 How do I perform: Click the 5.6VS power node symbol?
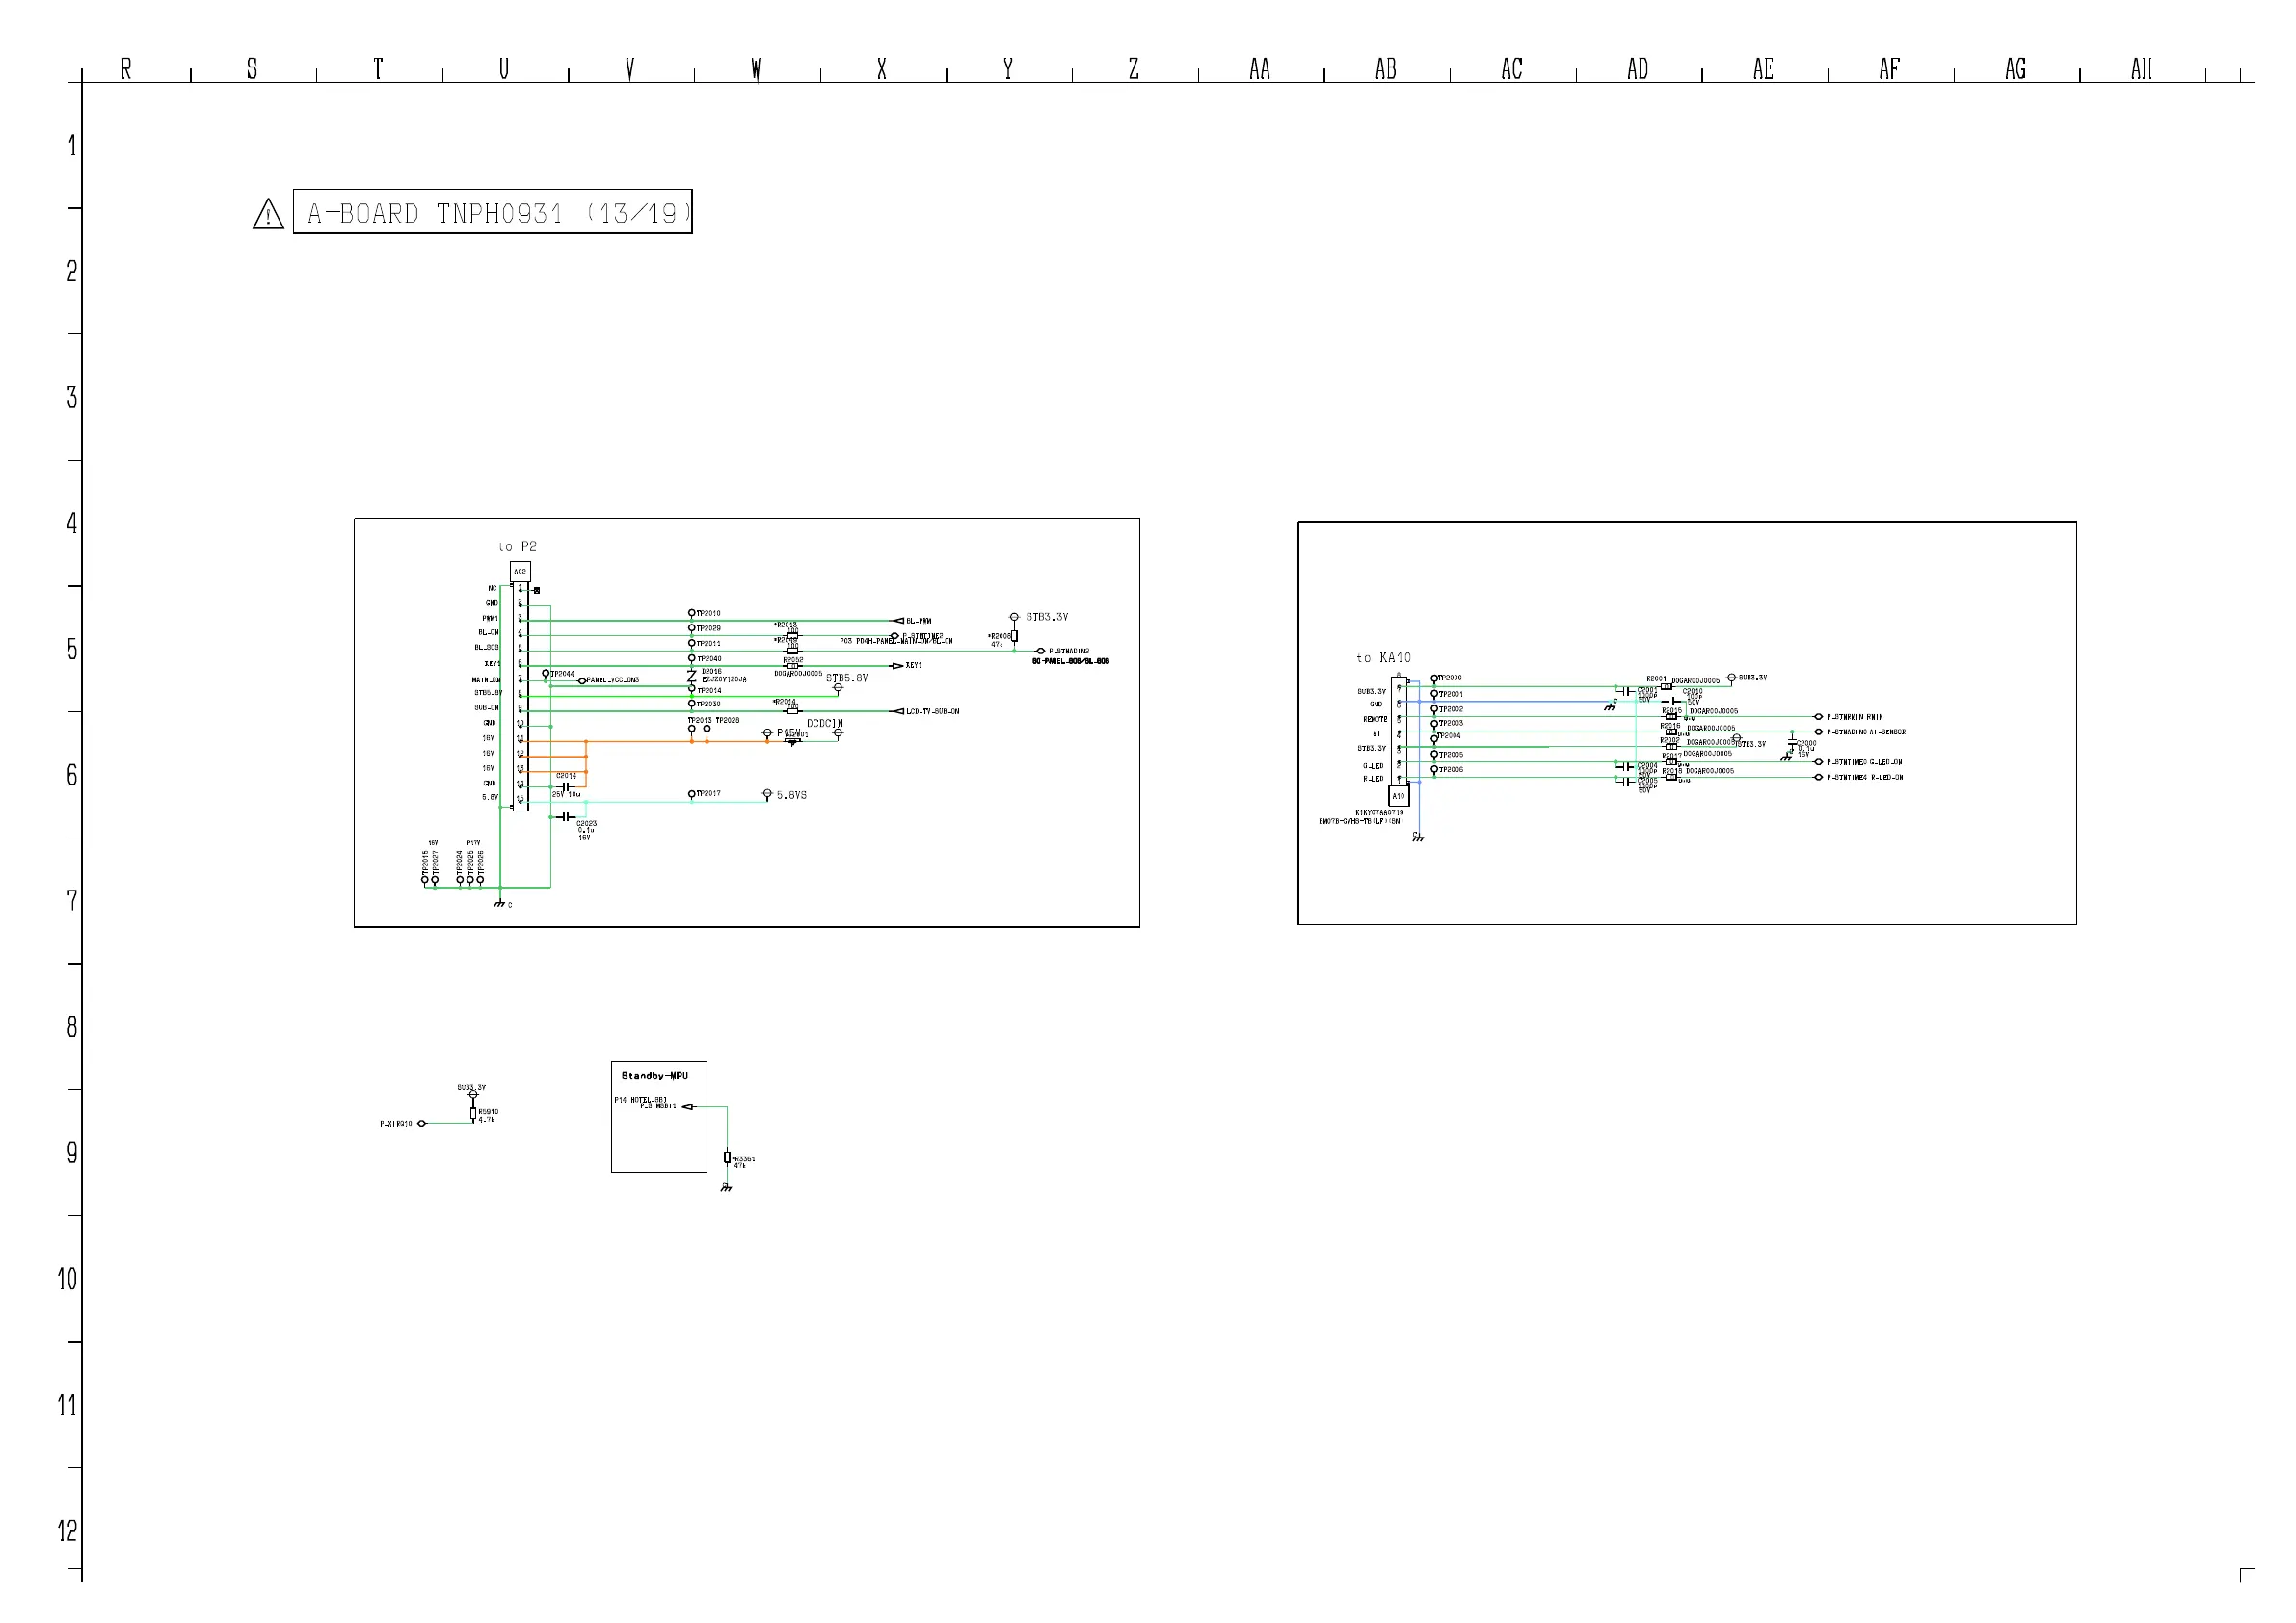point(767,794)
